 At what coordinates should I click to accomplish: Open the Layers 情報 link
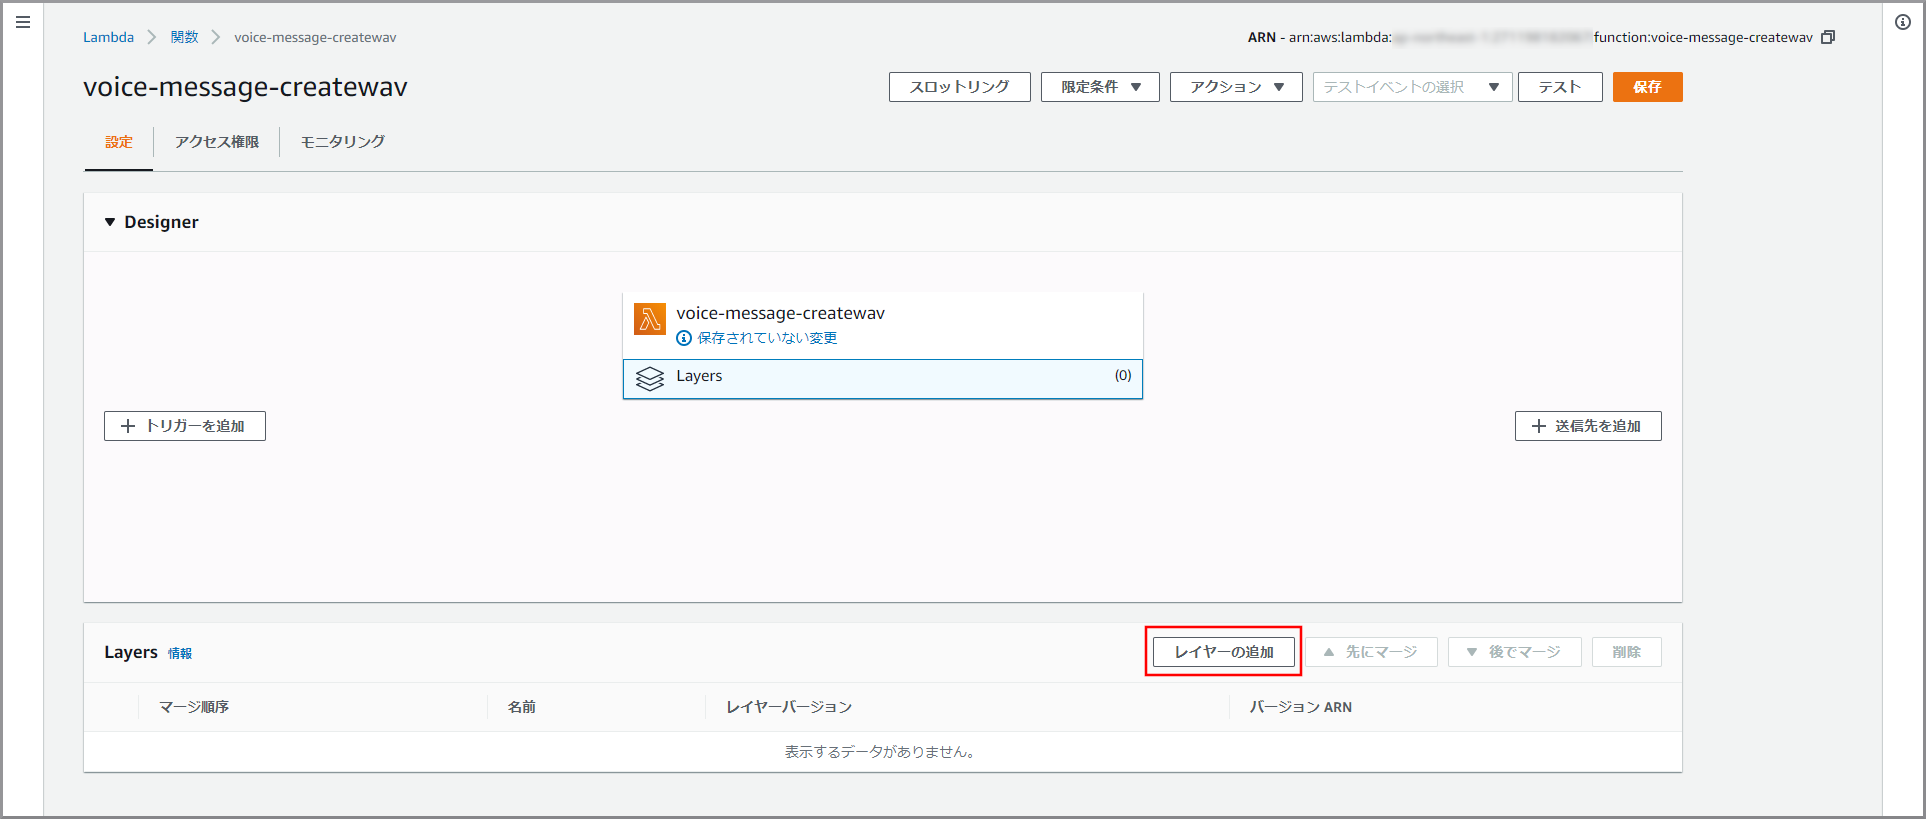tap(180, 653)
